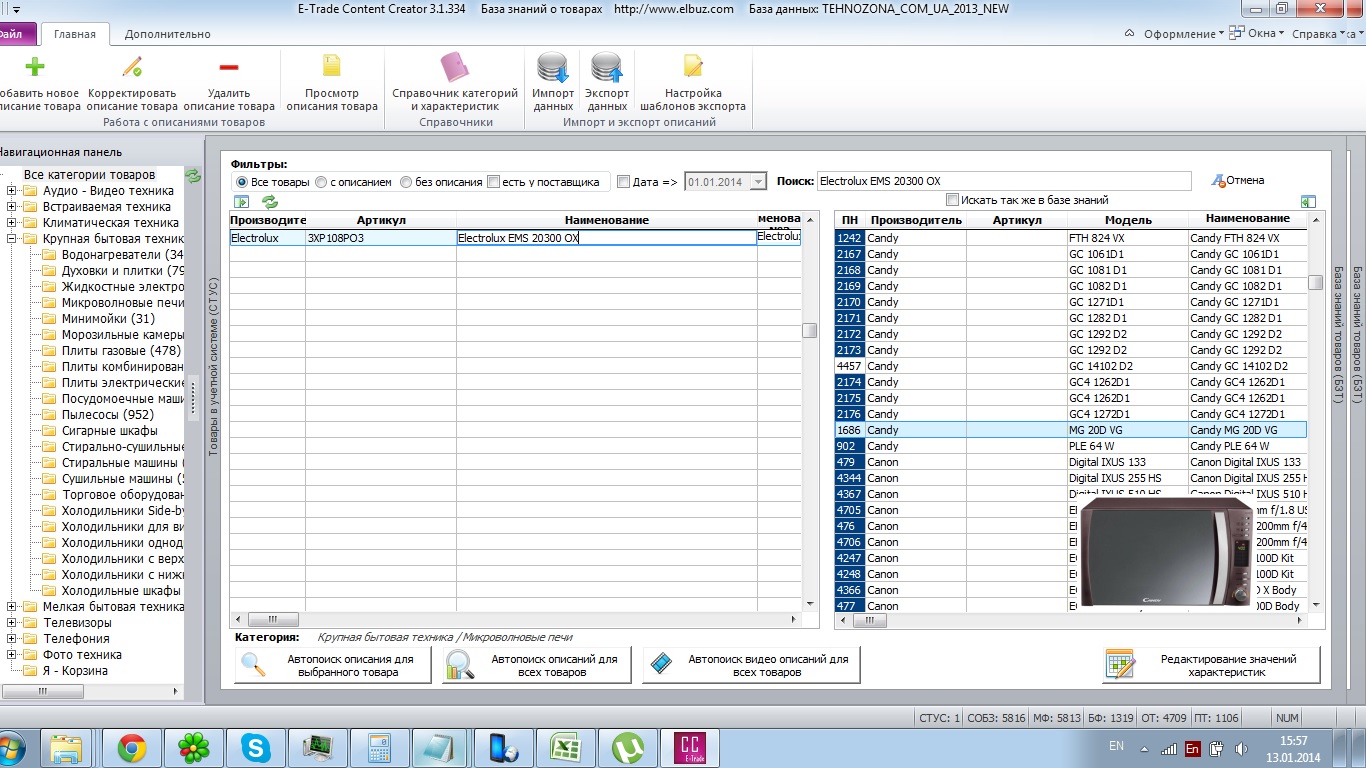Expand Телефония tree node

[12, 639]
